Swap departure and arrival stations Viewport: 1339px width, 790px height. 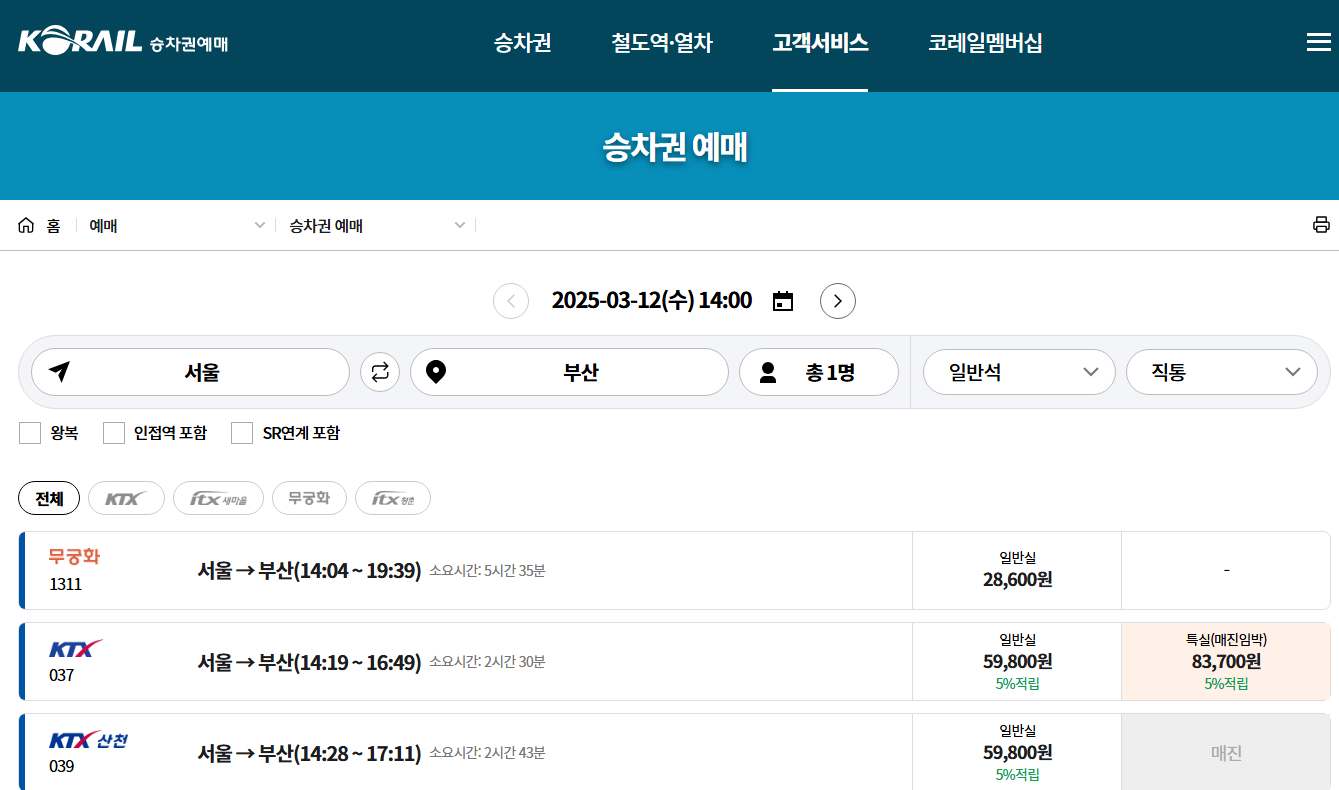pos(380,372)
